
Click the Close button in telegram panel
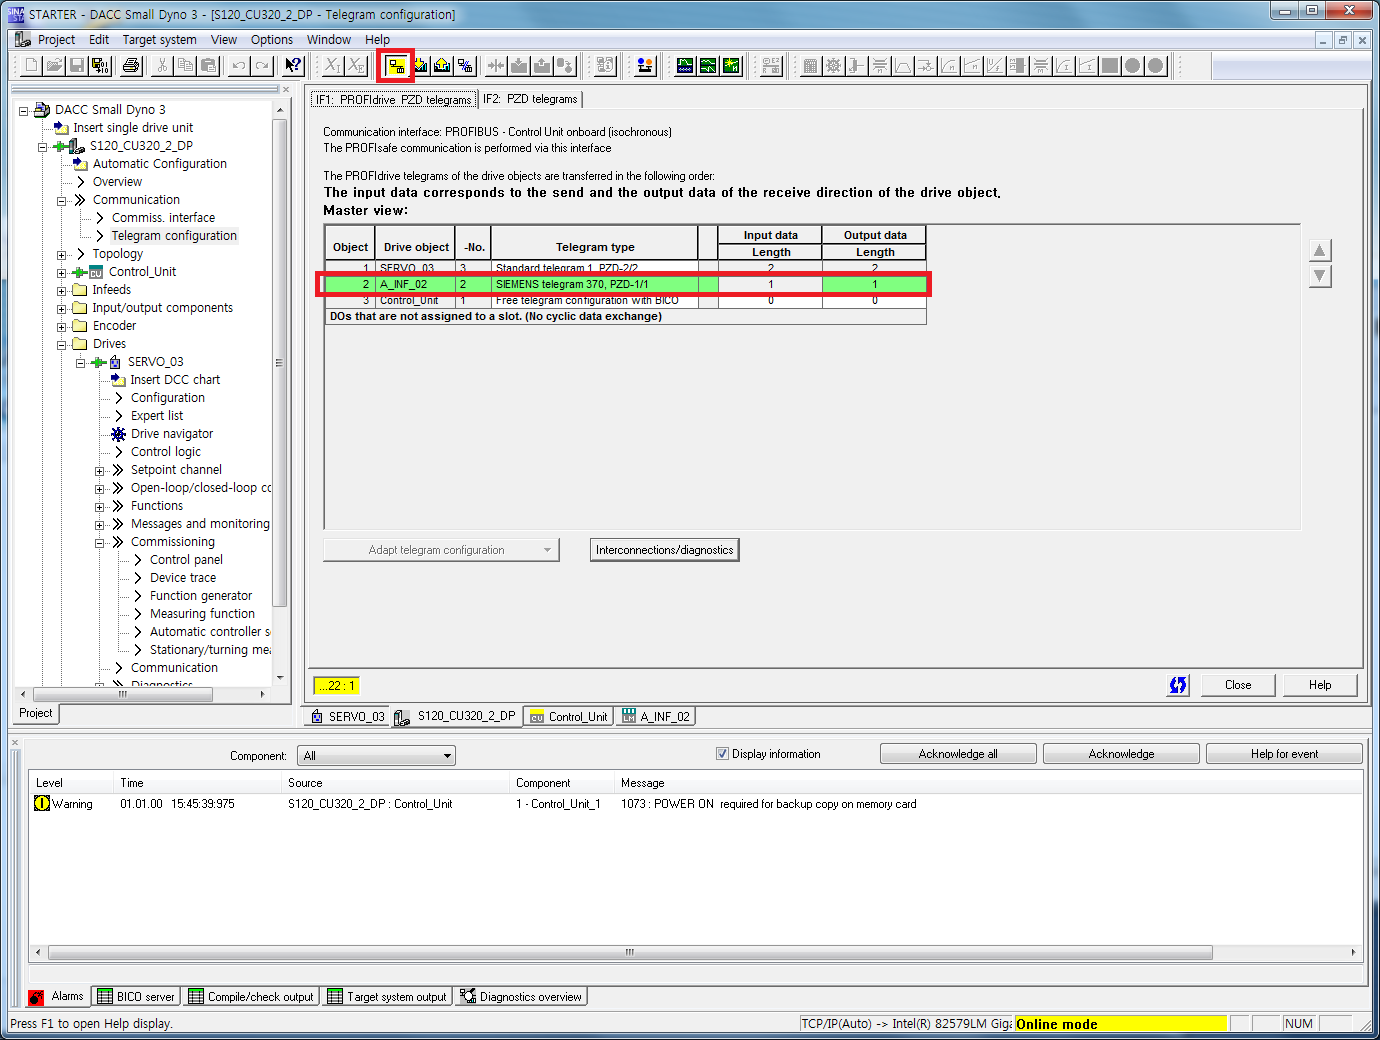(1238, 685)
